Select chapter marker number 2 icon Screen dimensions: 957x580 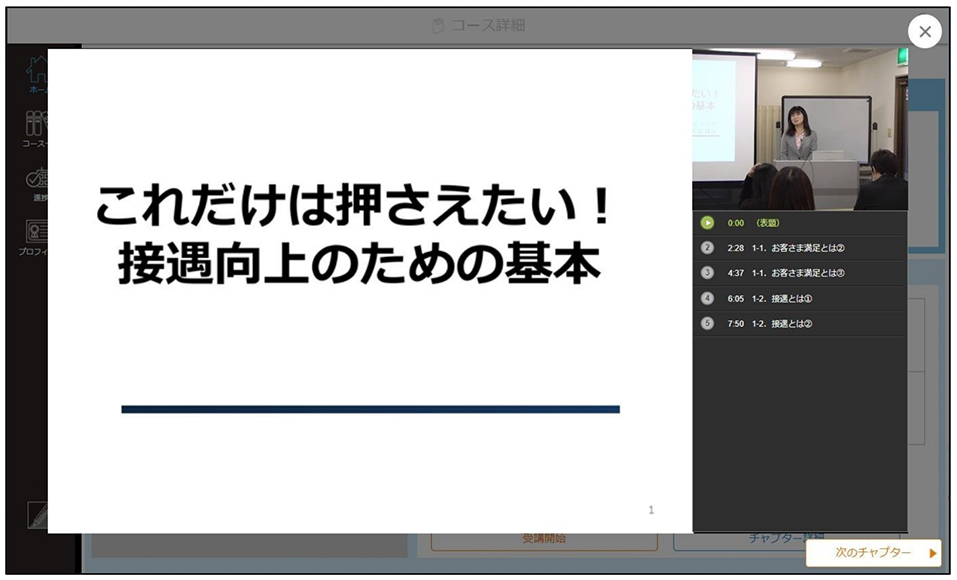pos(707,248)
